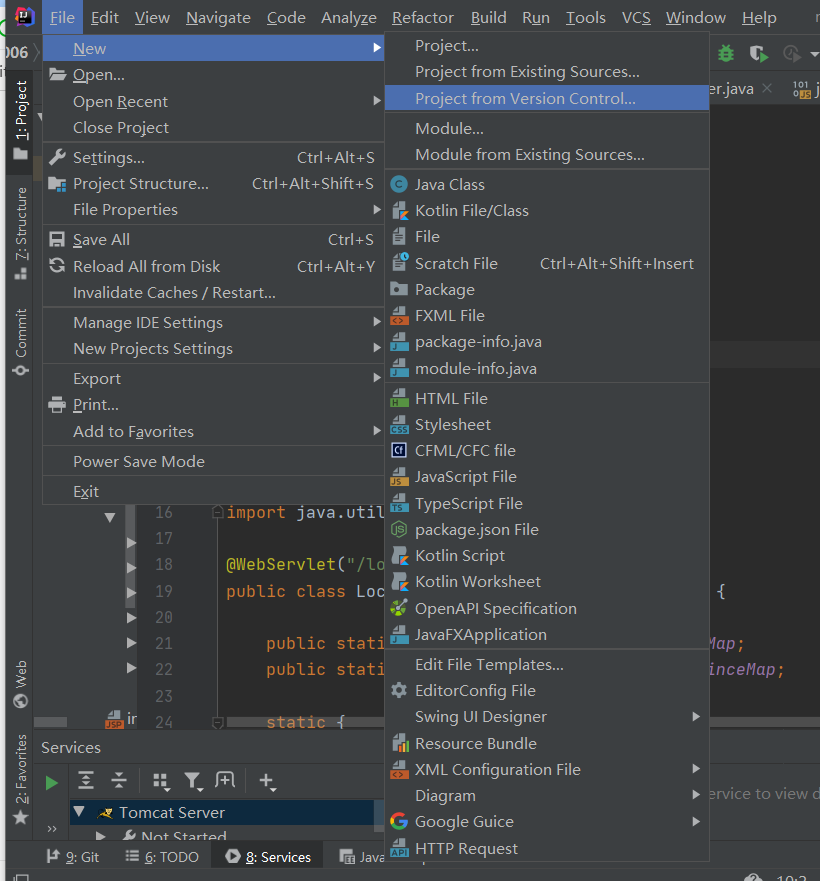
Task: Click Close Project
Action: 213,128
